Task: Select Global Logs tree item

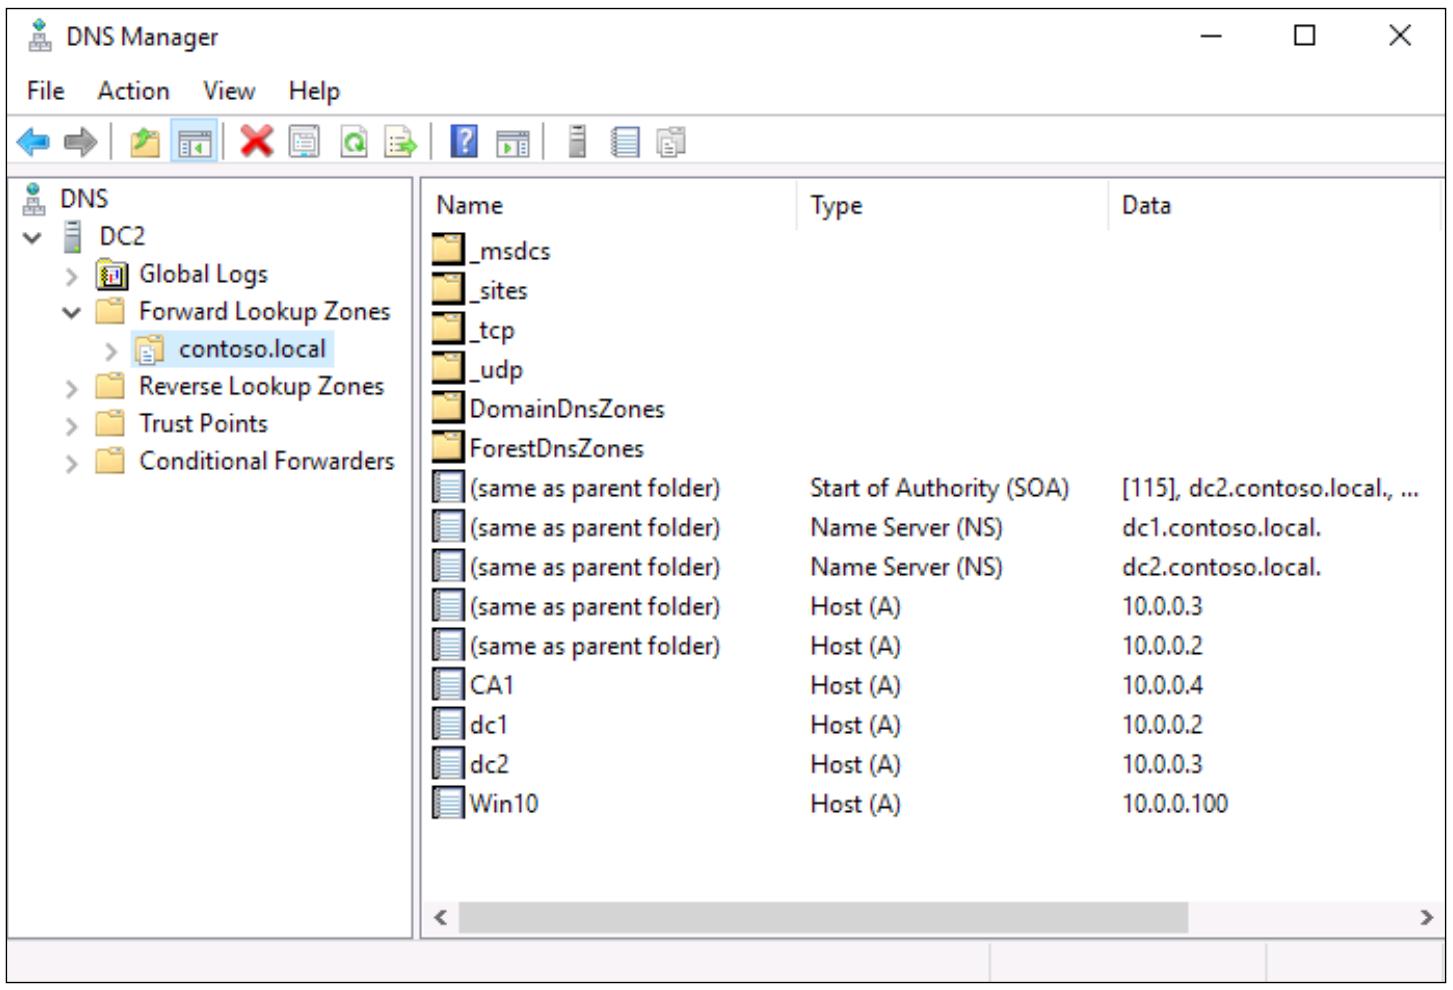Action: point(203,274)
